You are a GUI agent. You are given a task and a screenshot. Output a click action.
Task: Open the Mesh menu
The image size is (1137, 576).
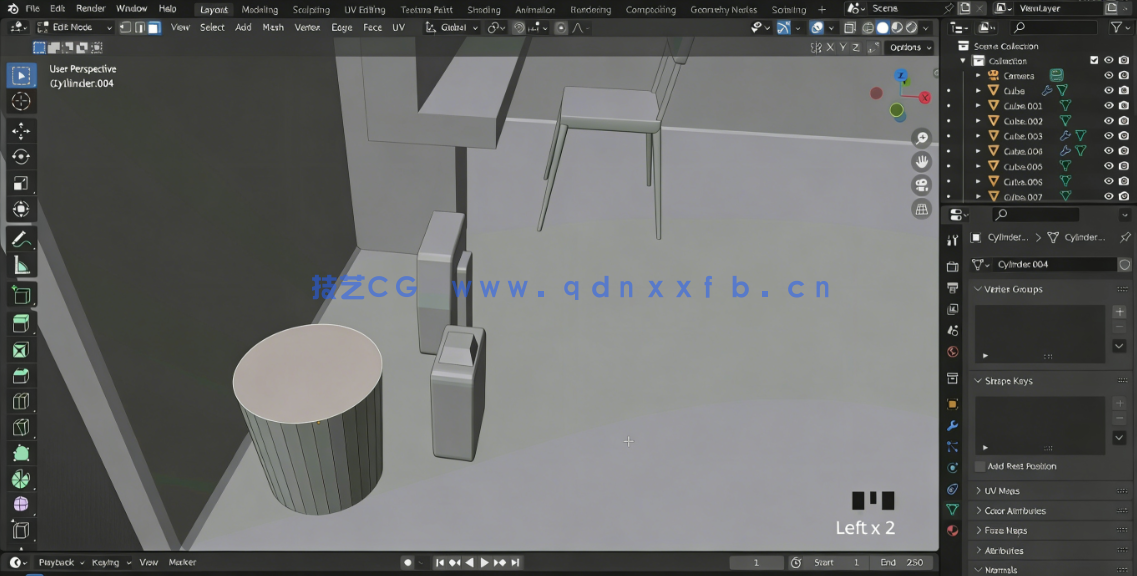(273, 28)
